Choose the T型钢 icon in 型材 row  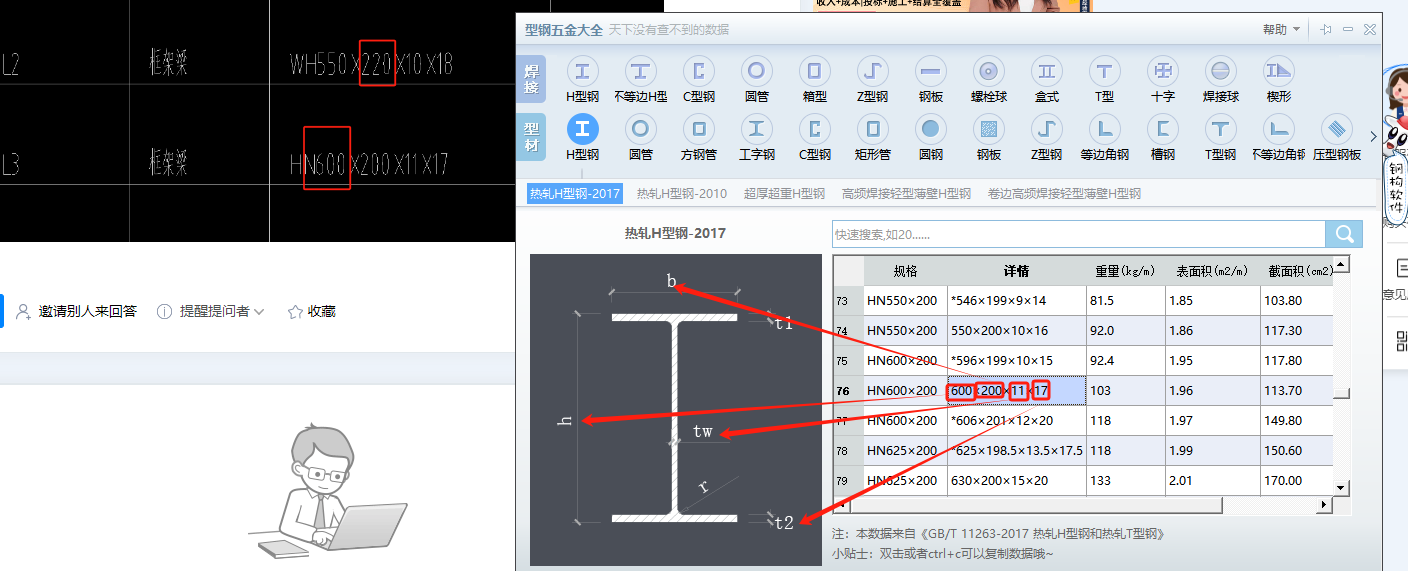[1221, 129]
